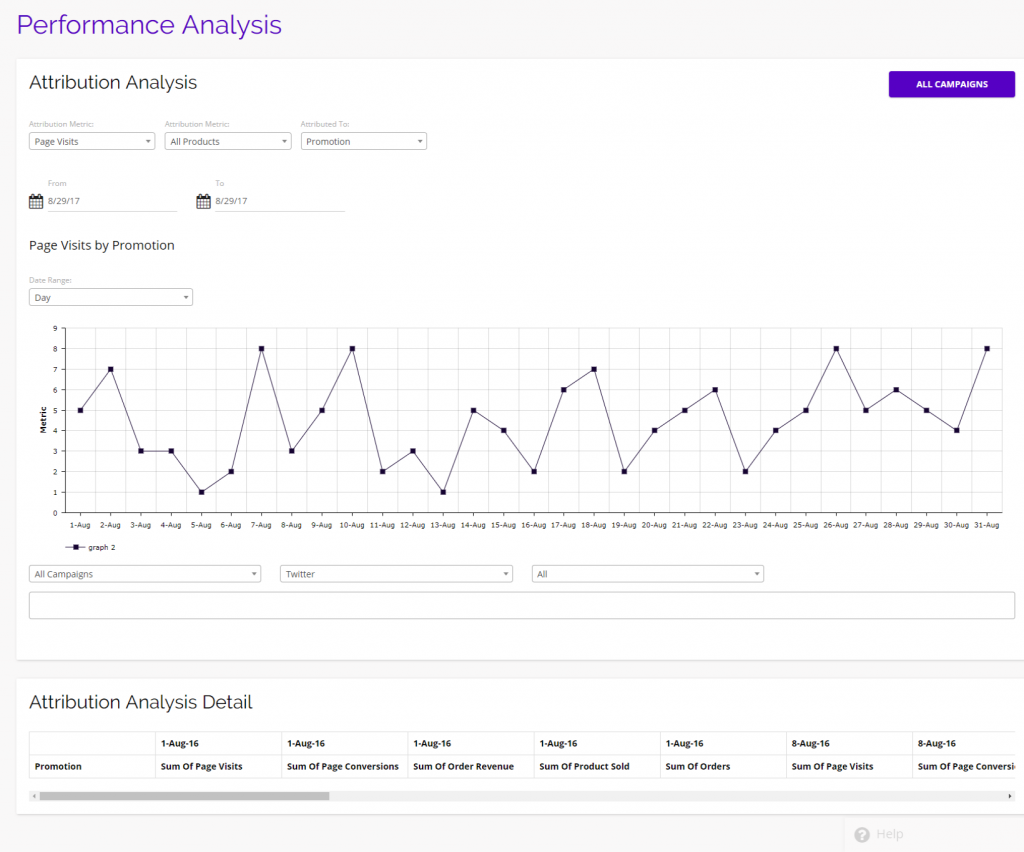This screenshot has height=852, width=1024.
Task: Expand the All Products dropdown
Action: (x=227, y=141)
